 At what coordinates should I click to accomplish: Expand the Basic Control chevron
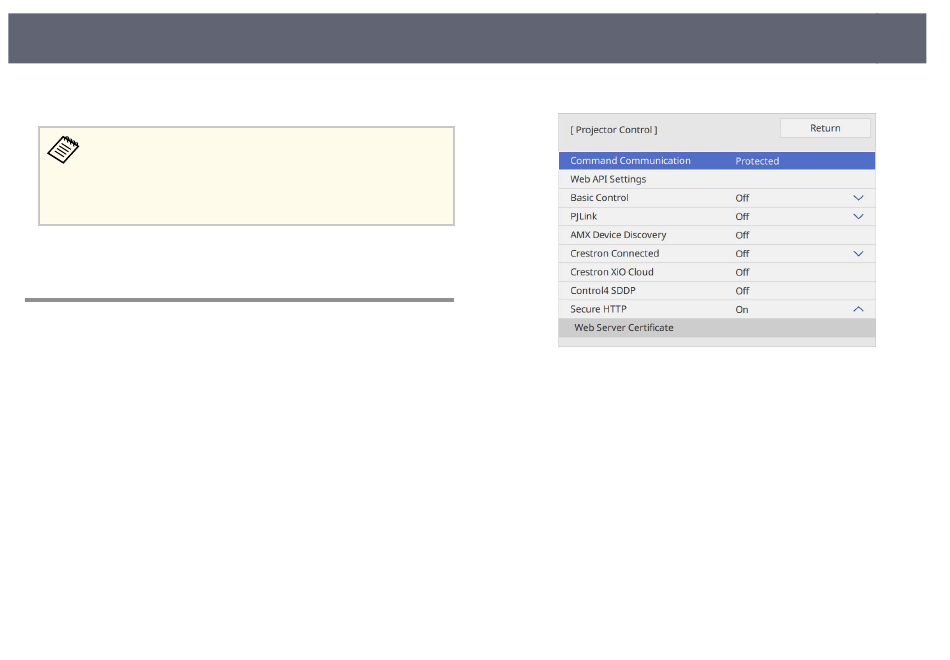point(858,198)
